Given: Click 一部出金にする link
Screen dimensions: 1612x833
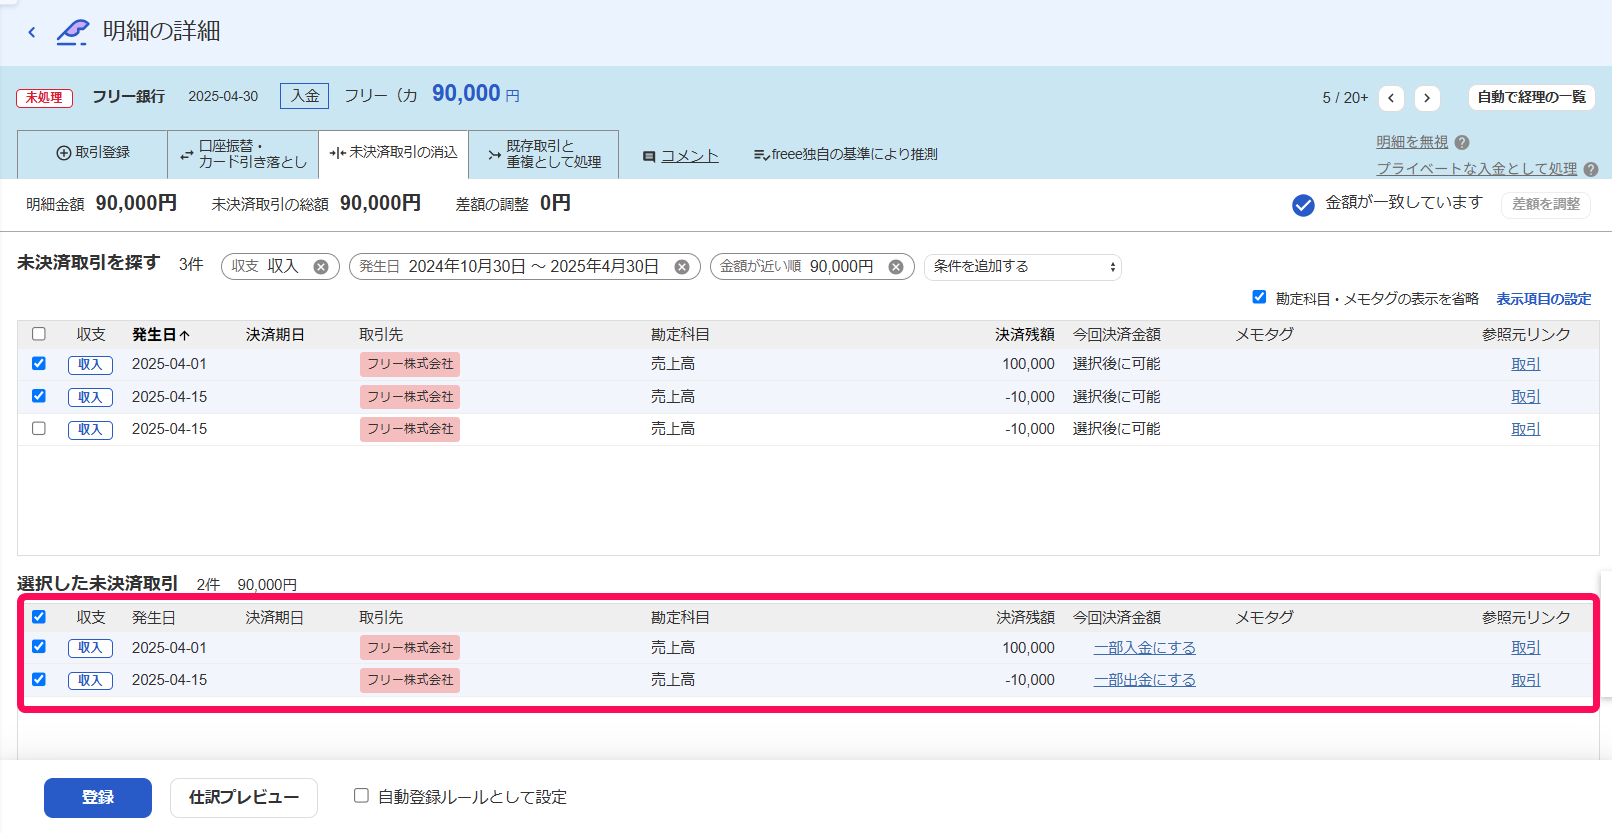Looking at the screenshot, I should click(x=1144, y=680).
